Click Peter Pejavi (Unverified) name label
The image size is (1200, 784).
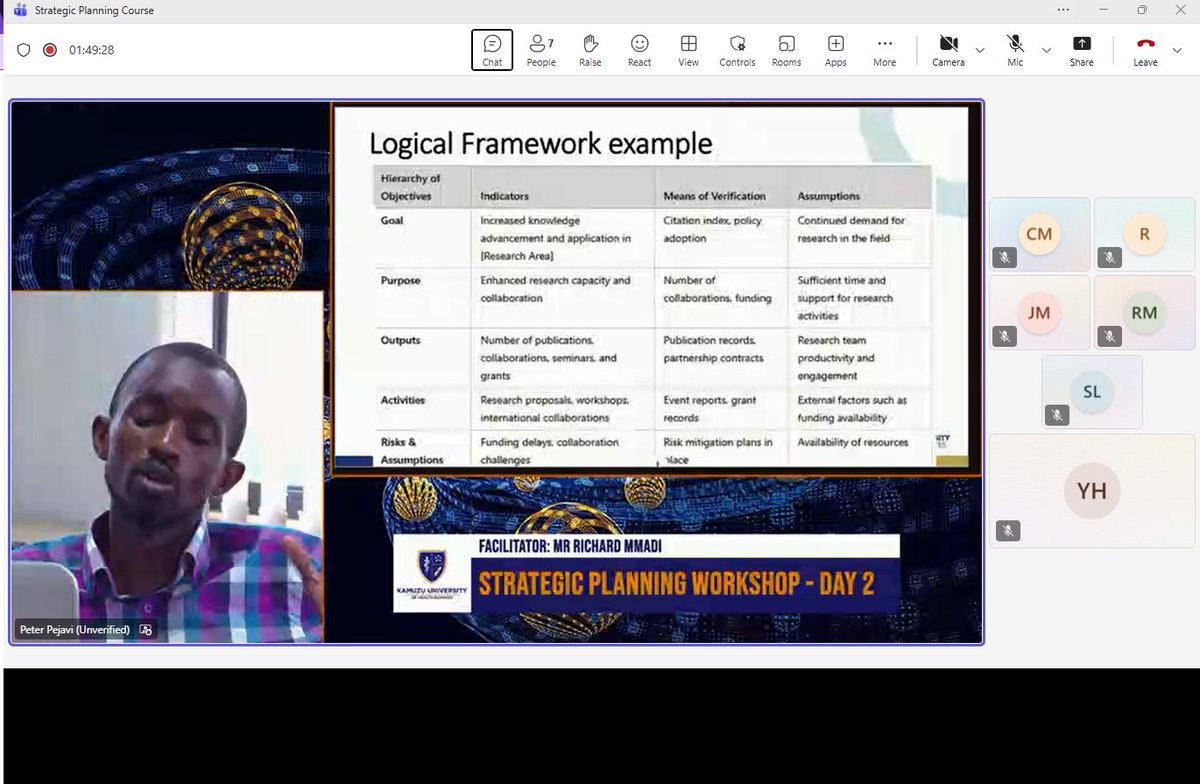tap(77, 630)
